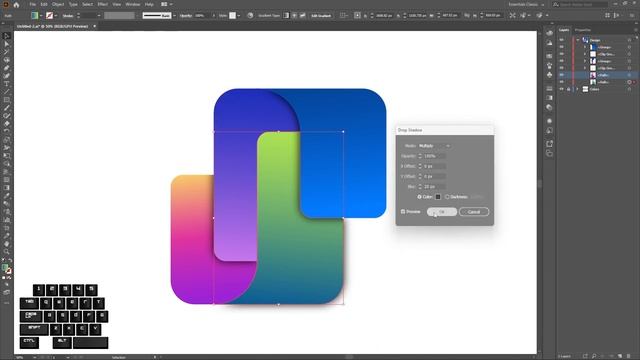Open the Object menu

(58, 4)
